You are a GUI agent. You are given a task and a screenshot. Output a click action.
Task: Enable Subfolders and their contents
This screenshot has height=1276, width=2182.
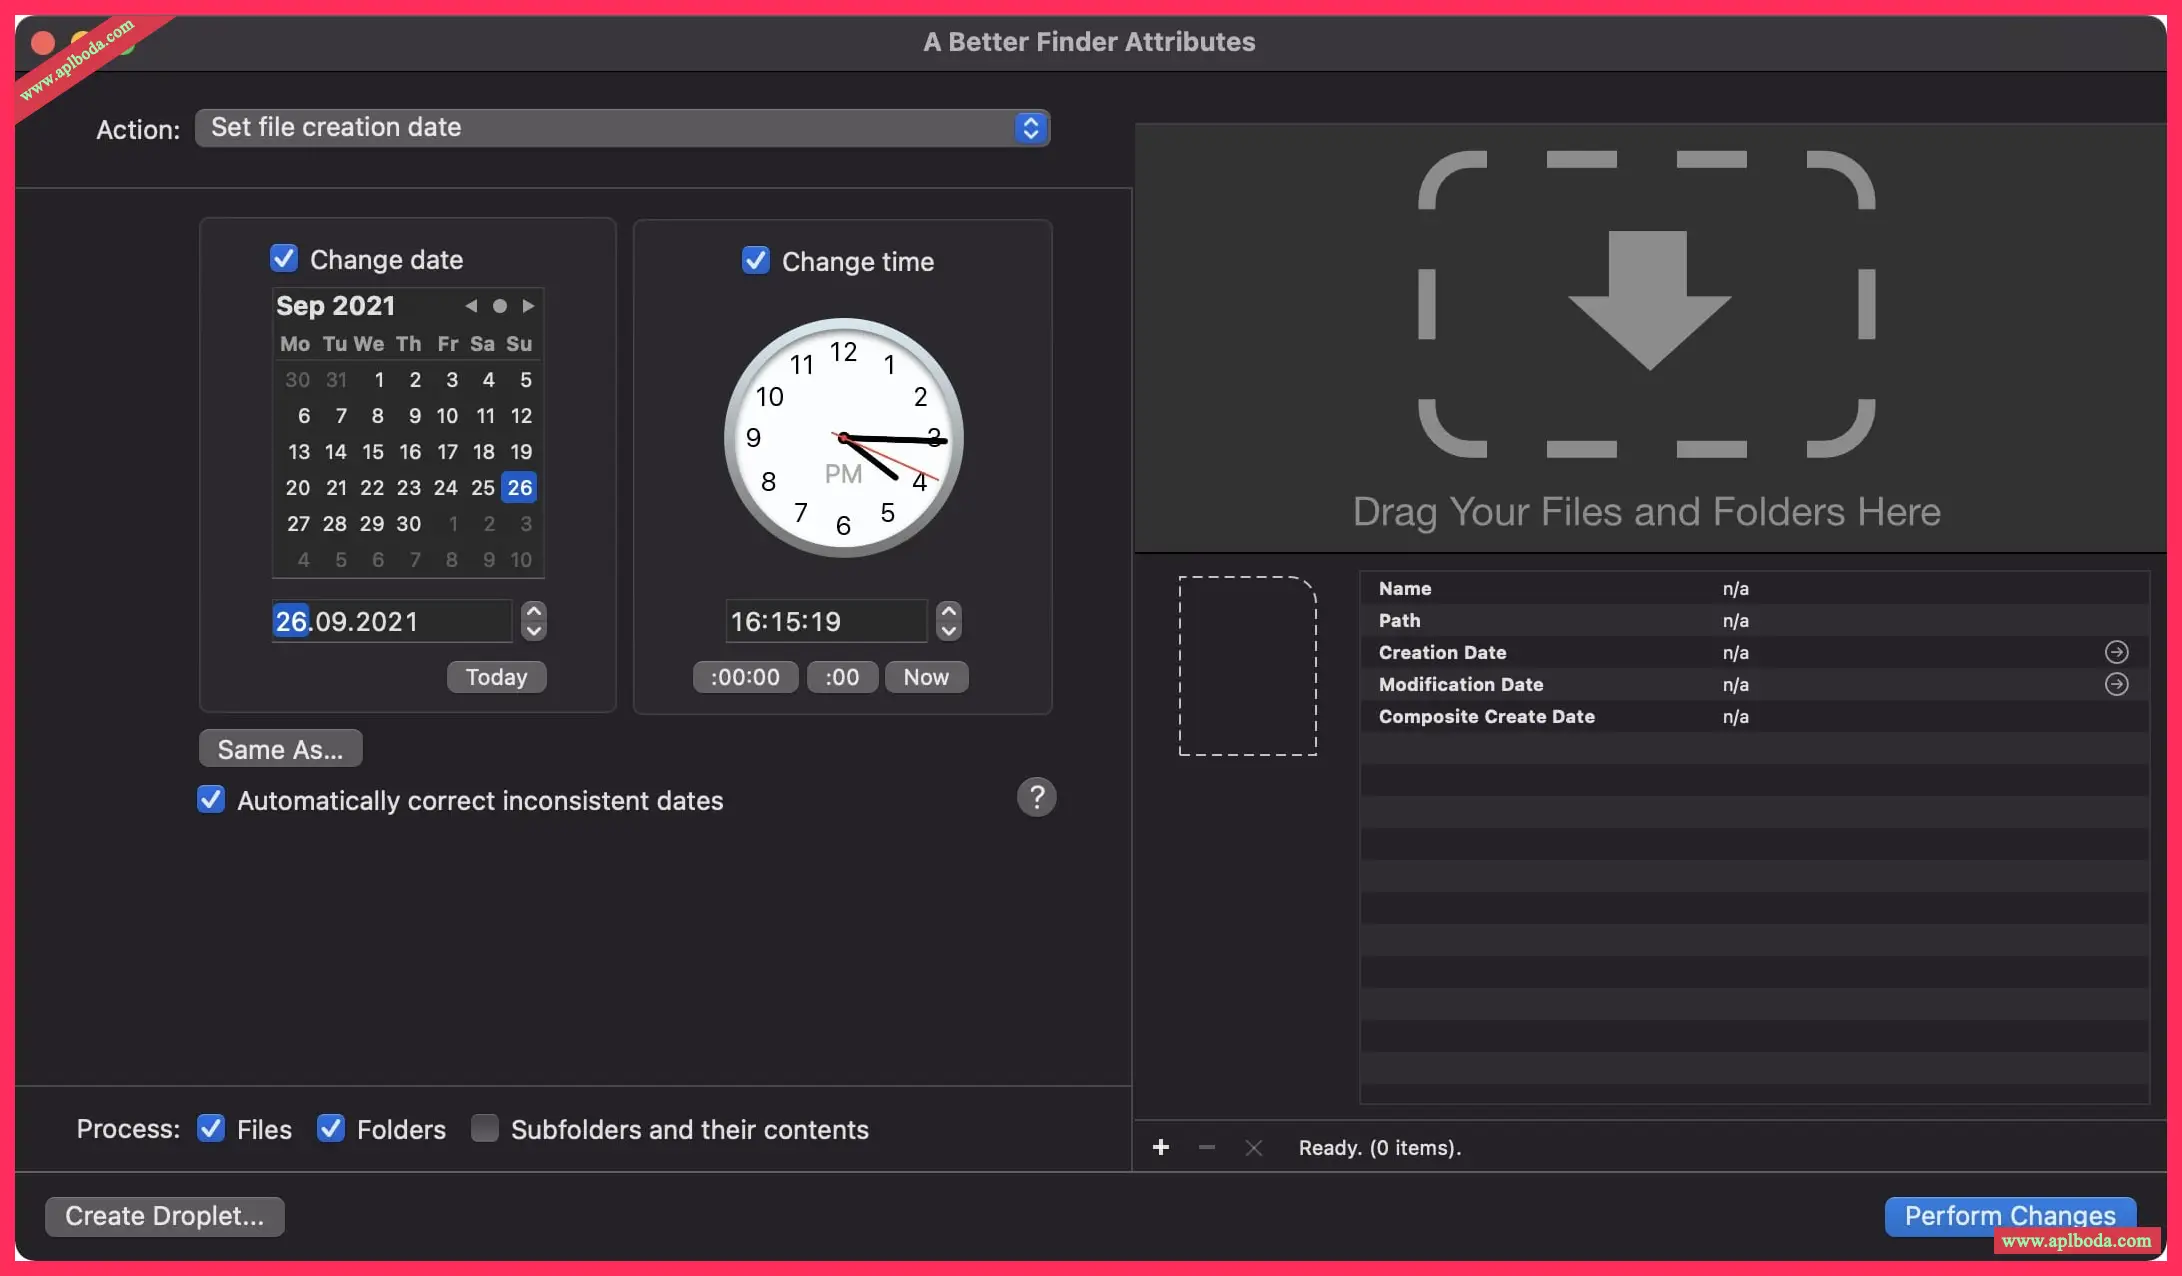[485, 1129]
